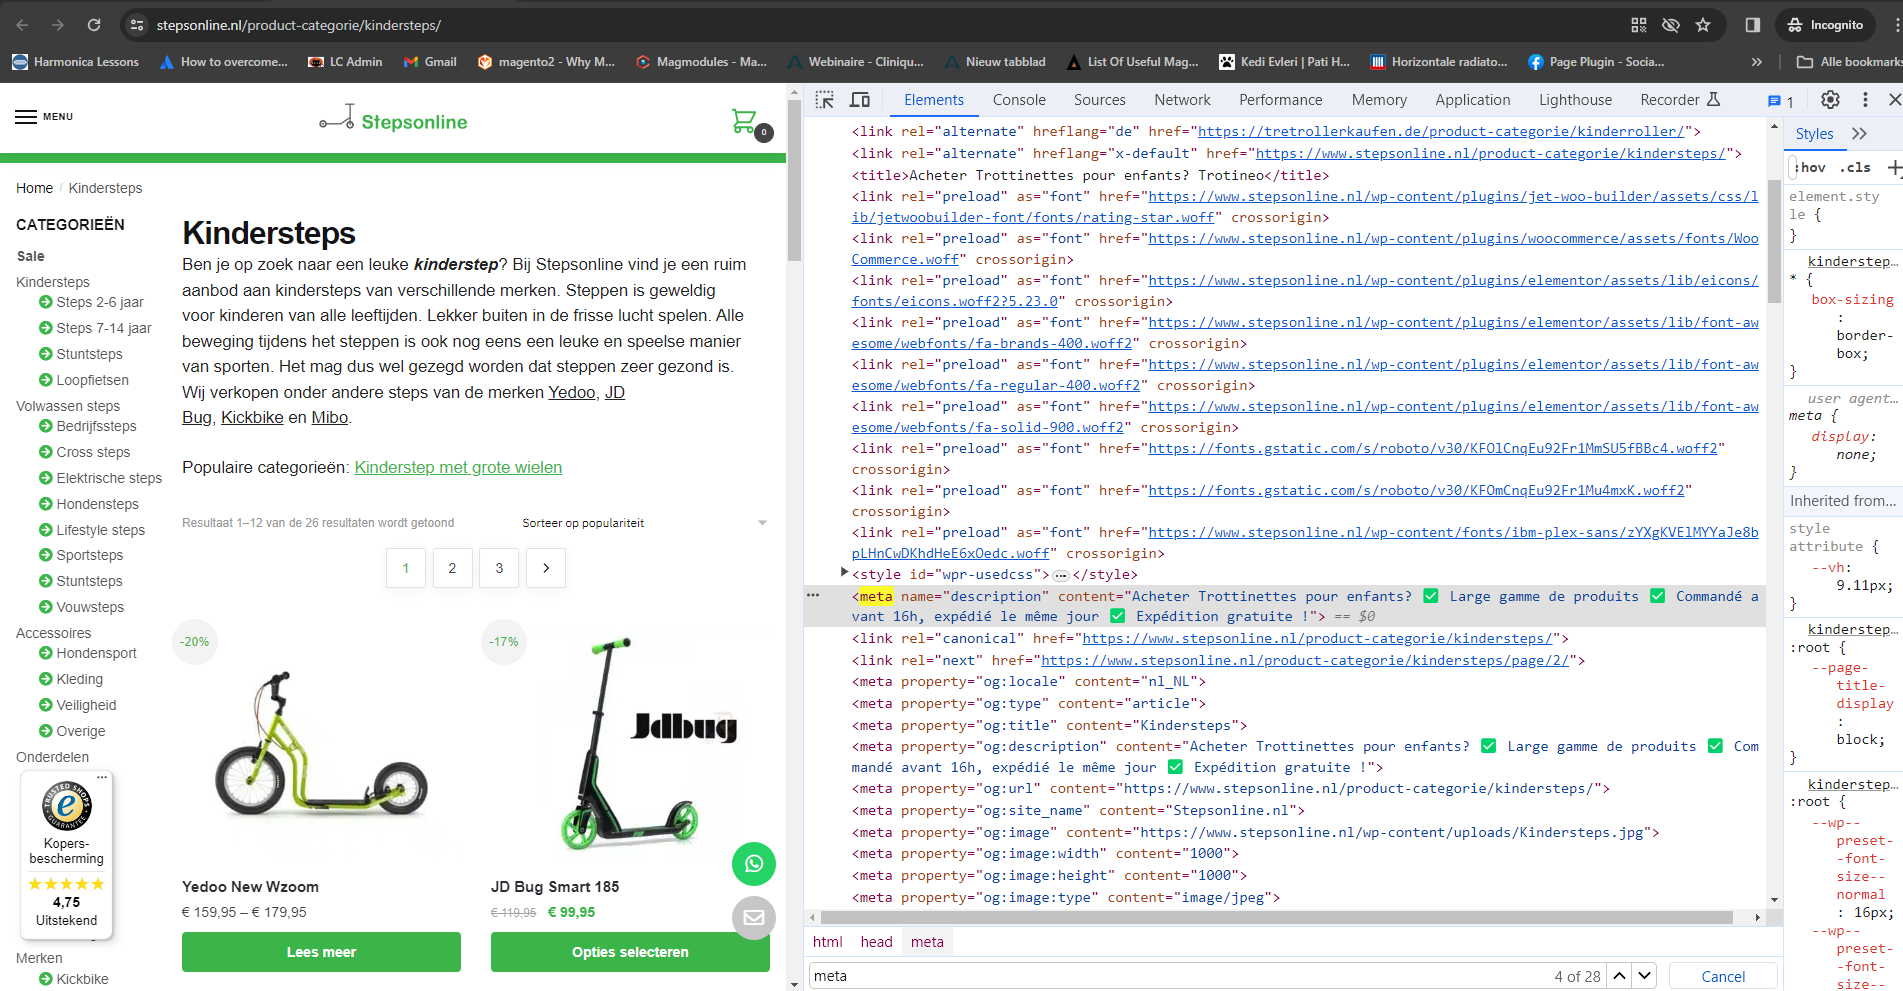The width and height of the screenshot is (1903, 991).
Task: Open three-dot menu on Trusted Shops widget
Action: (102, 778)
